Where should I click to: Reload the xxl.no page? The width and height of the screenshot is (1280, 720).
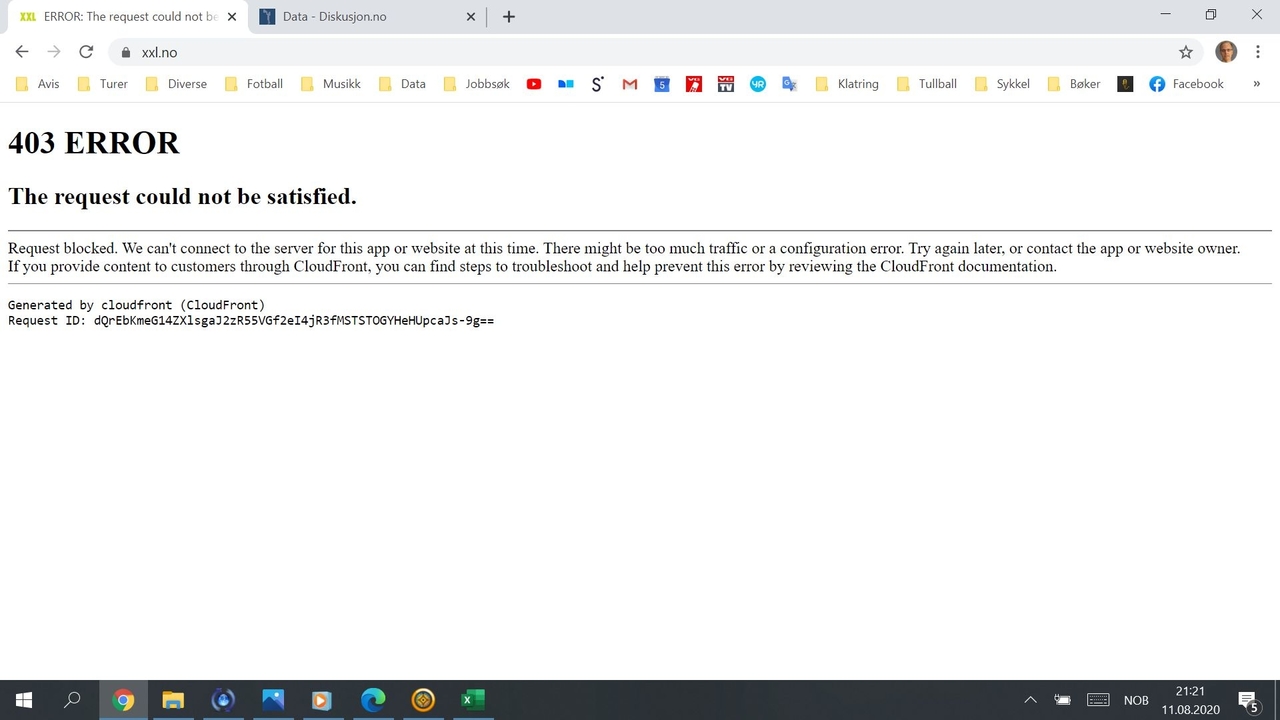pos(86,52)
